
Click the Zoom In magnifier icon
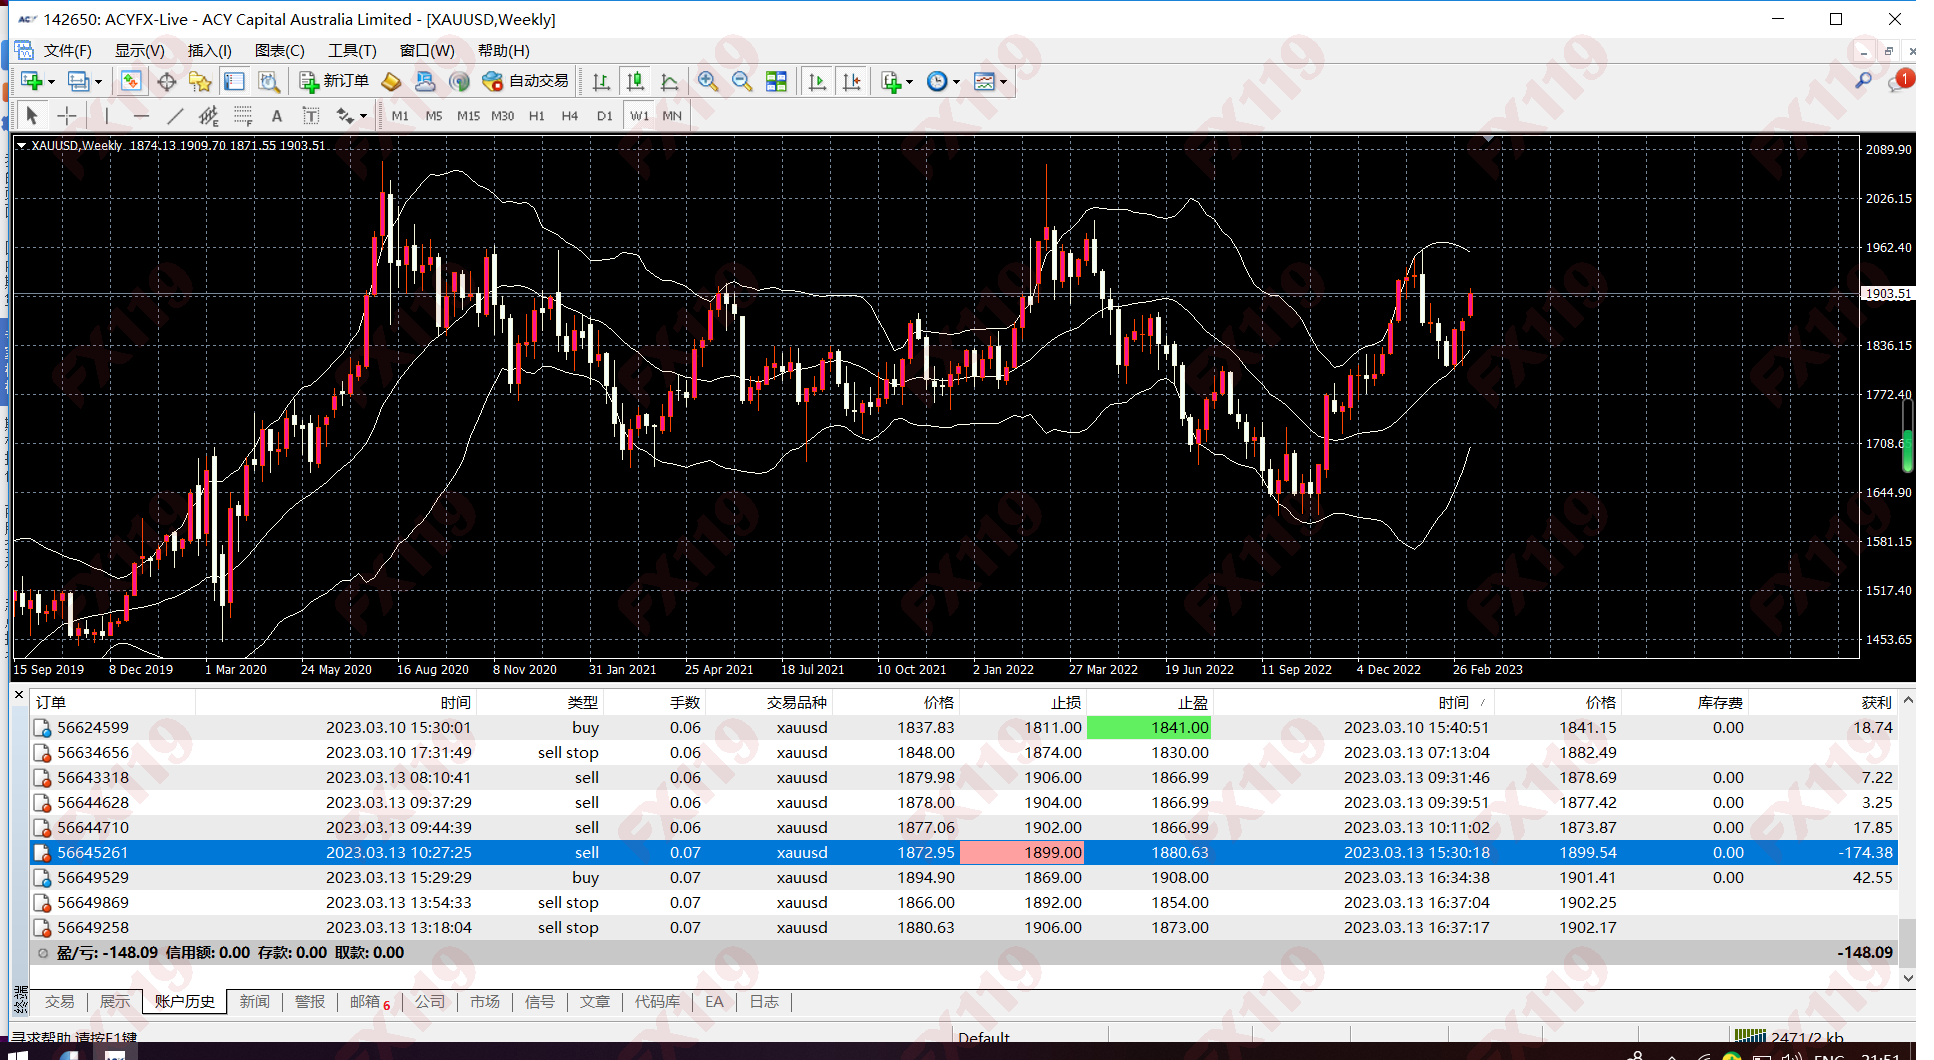pyautogui.click(x=708, y=81)
